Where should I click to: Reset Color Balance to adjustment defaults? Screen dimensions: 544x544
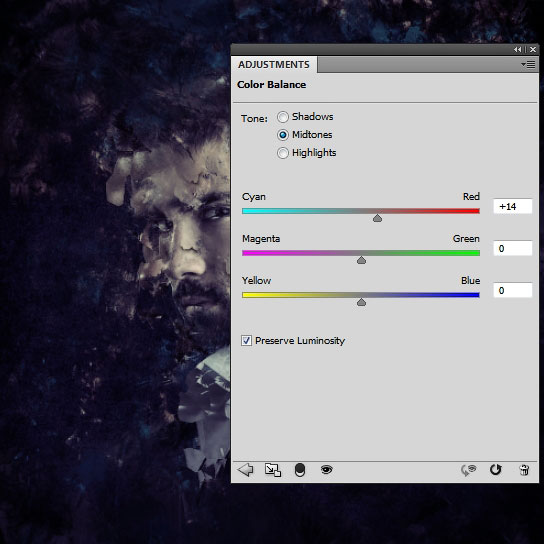[495, 470]
